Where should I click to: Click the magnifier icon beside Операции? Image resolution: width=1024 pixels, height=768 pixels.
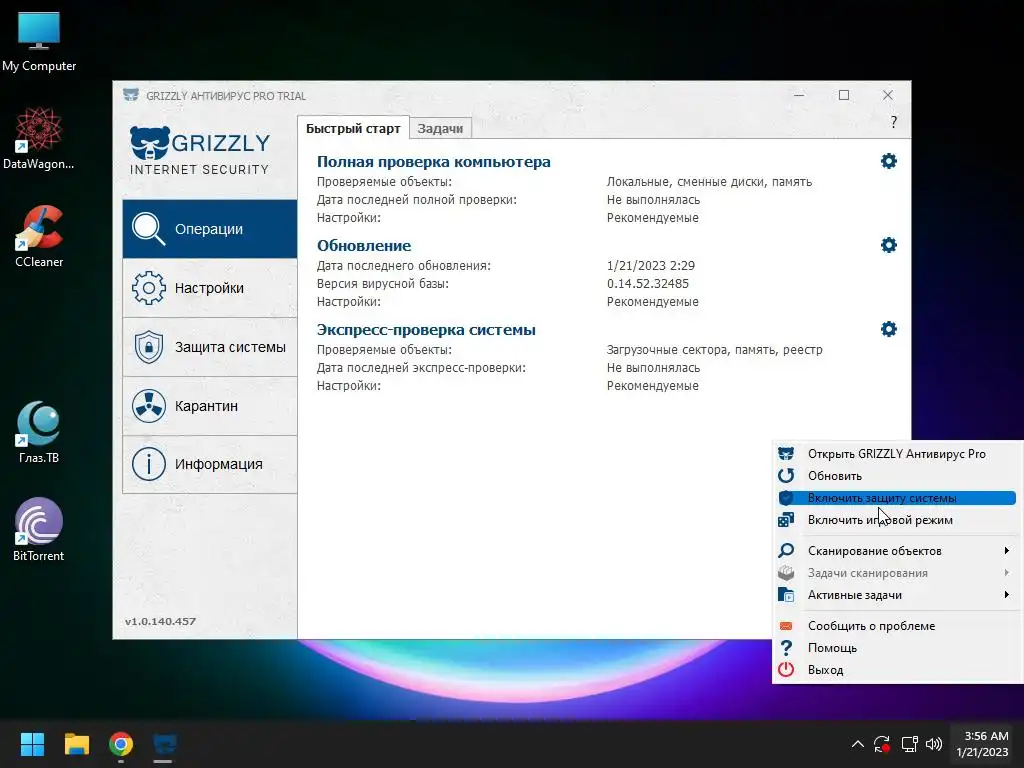tap(148, 229)
